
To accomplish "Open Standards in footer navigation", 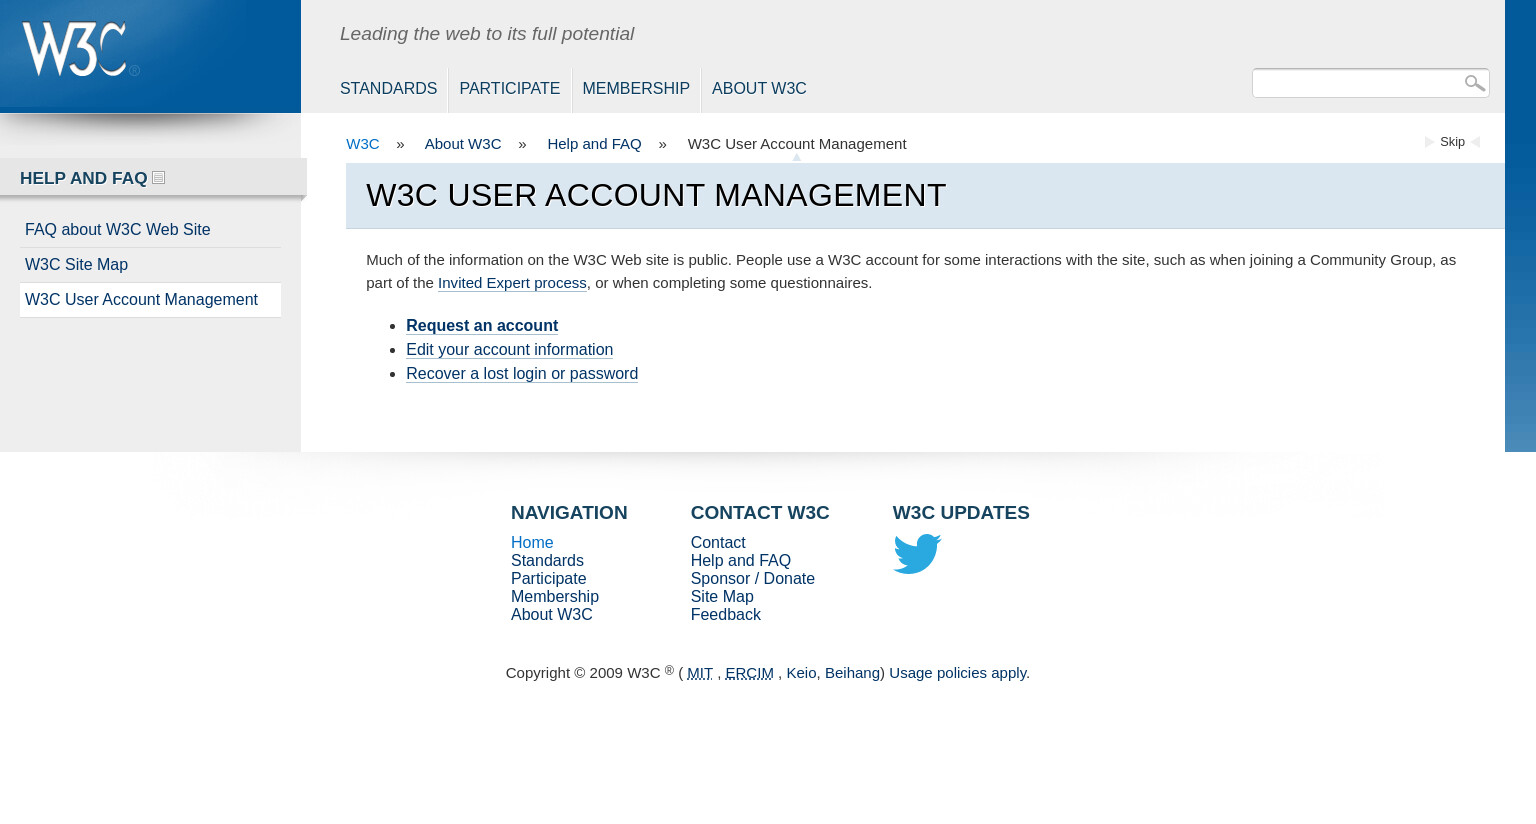I will (x=547, y=561).
